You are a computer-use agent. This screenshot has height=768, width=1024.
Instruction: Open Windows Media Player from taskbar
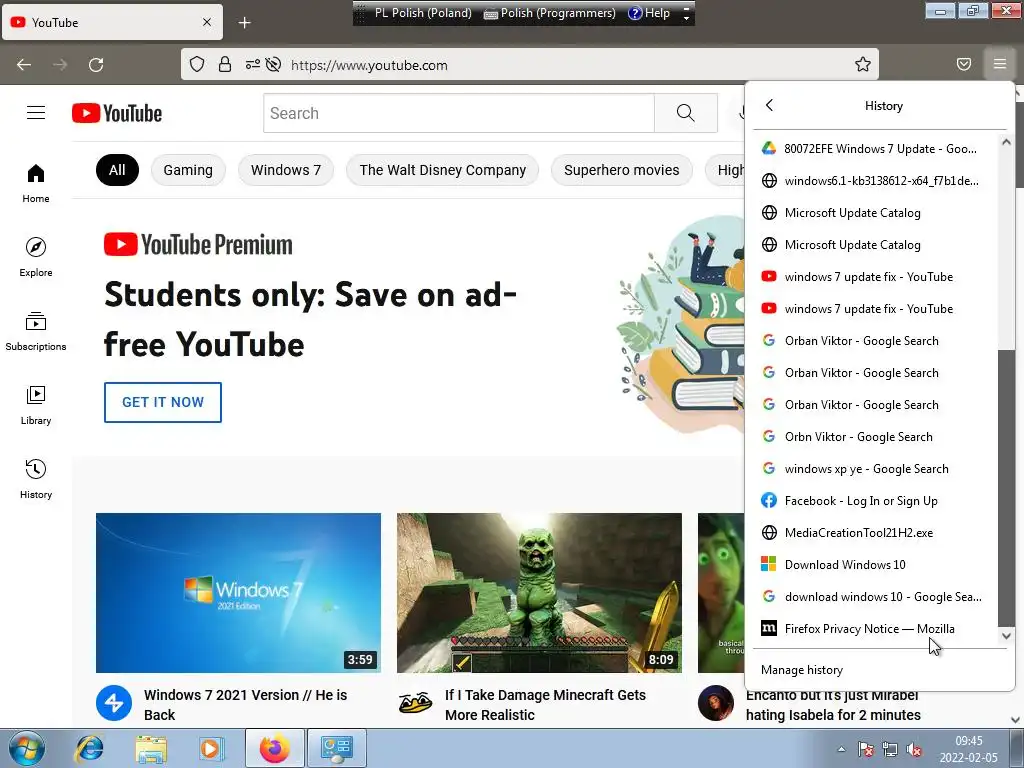coord(211,748)
